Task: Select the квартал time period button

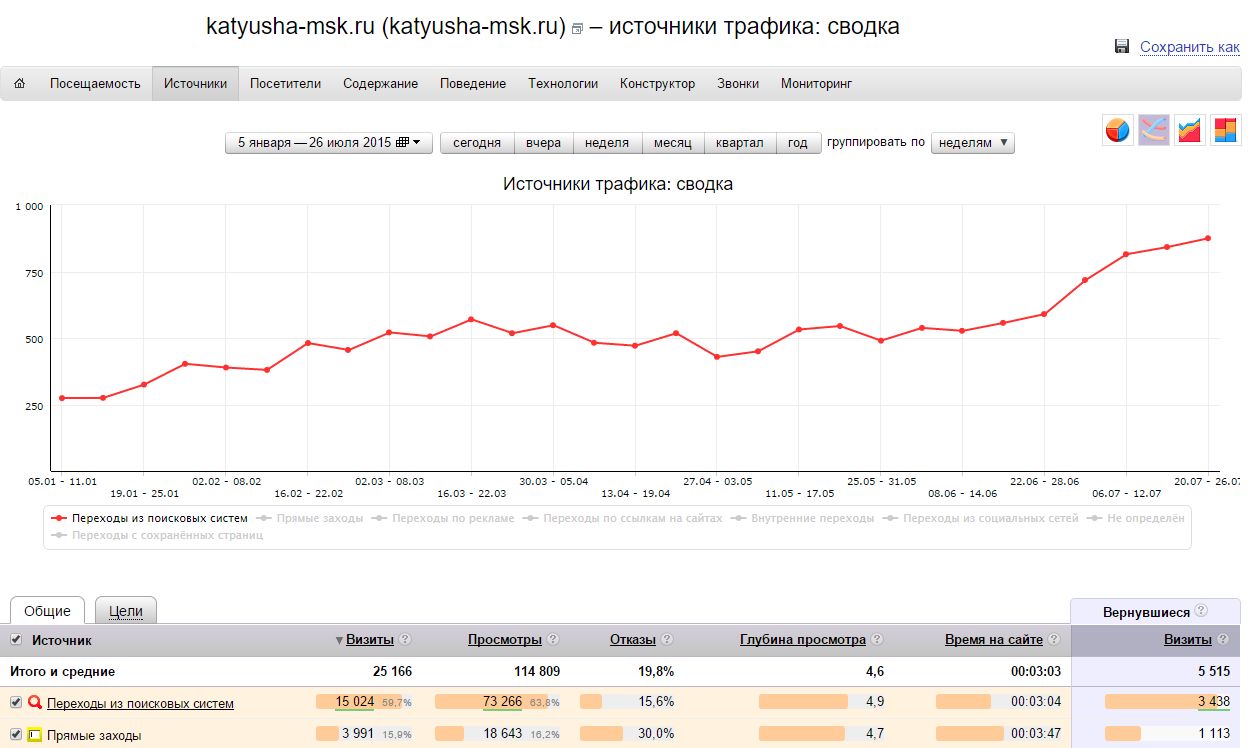Action: tap(740, 142)
